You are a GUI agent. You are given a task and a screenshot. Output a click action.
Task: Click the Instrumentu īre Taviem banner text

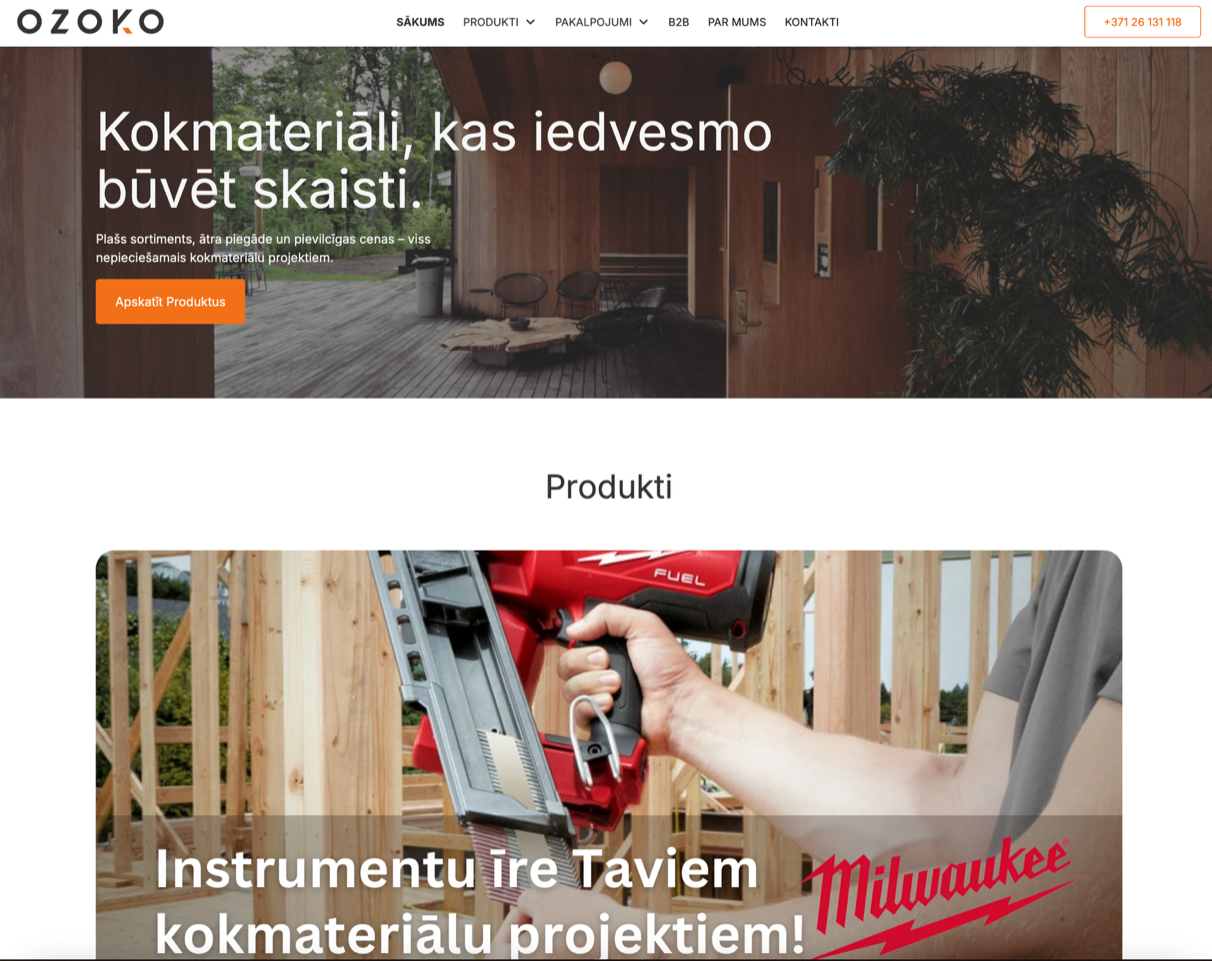pos(457,868)
